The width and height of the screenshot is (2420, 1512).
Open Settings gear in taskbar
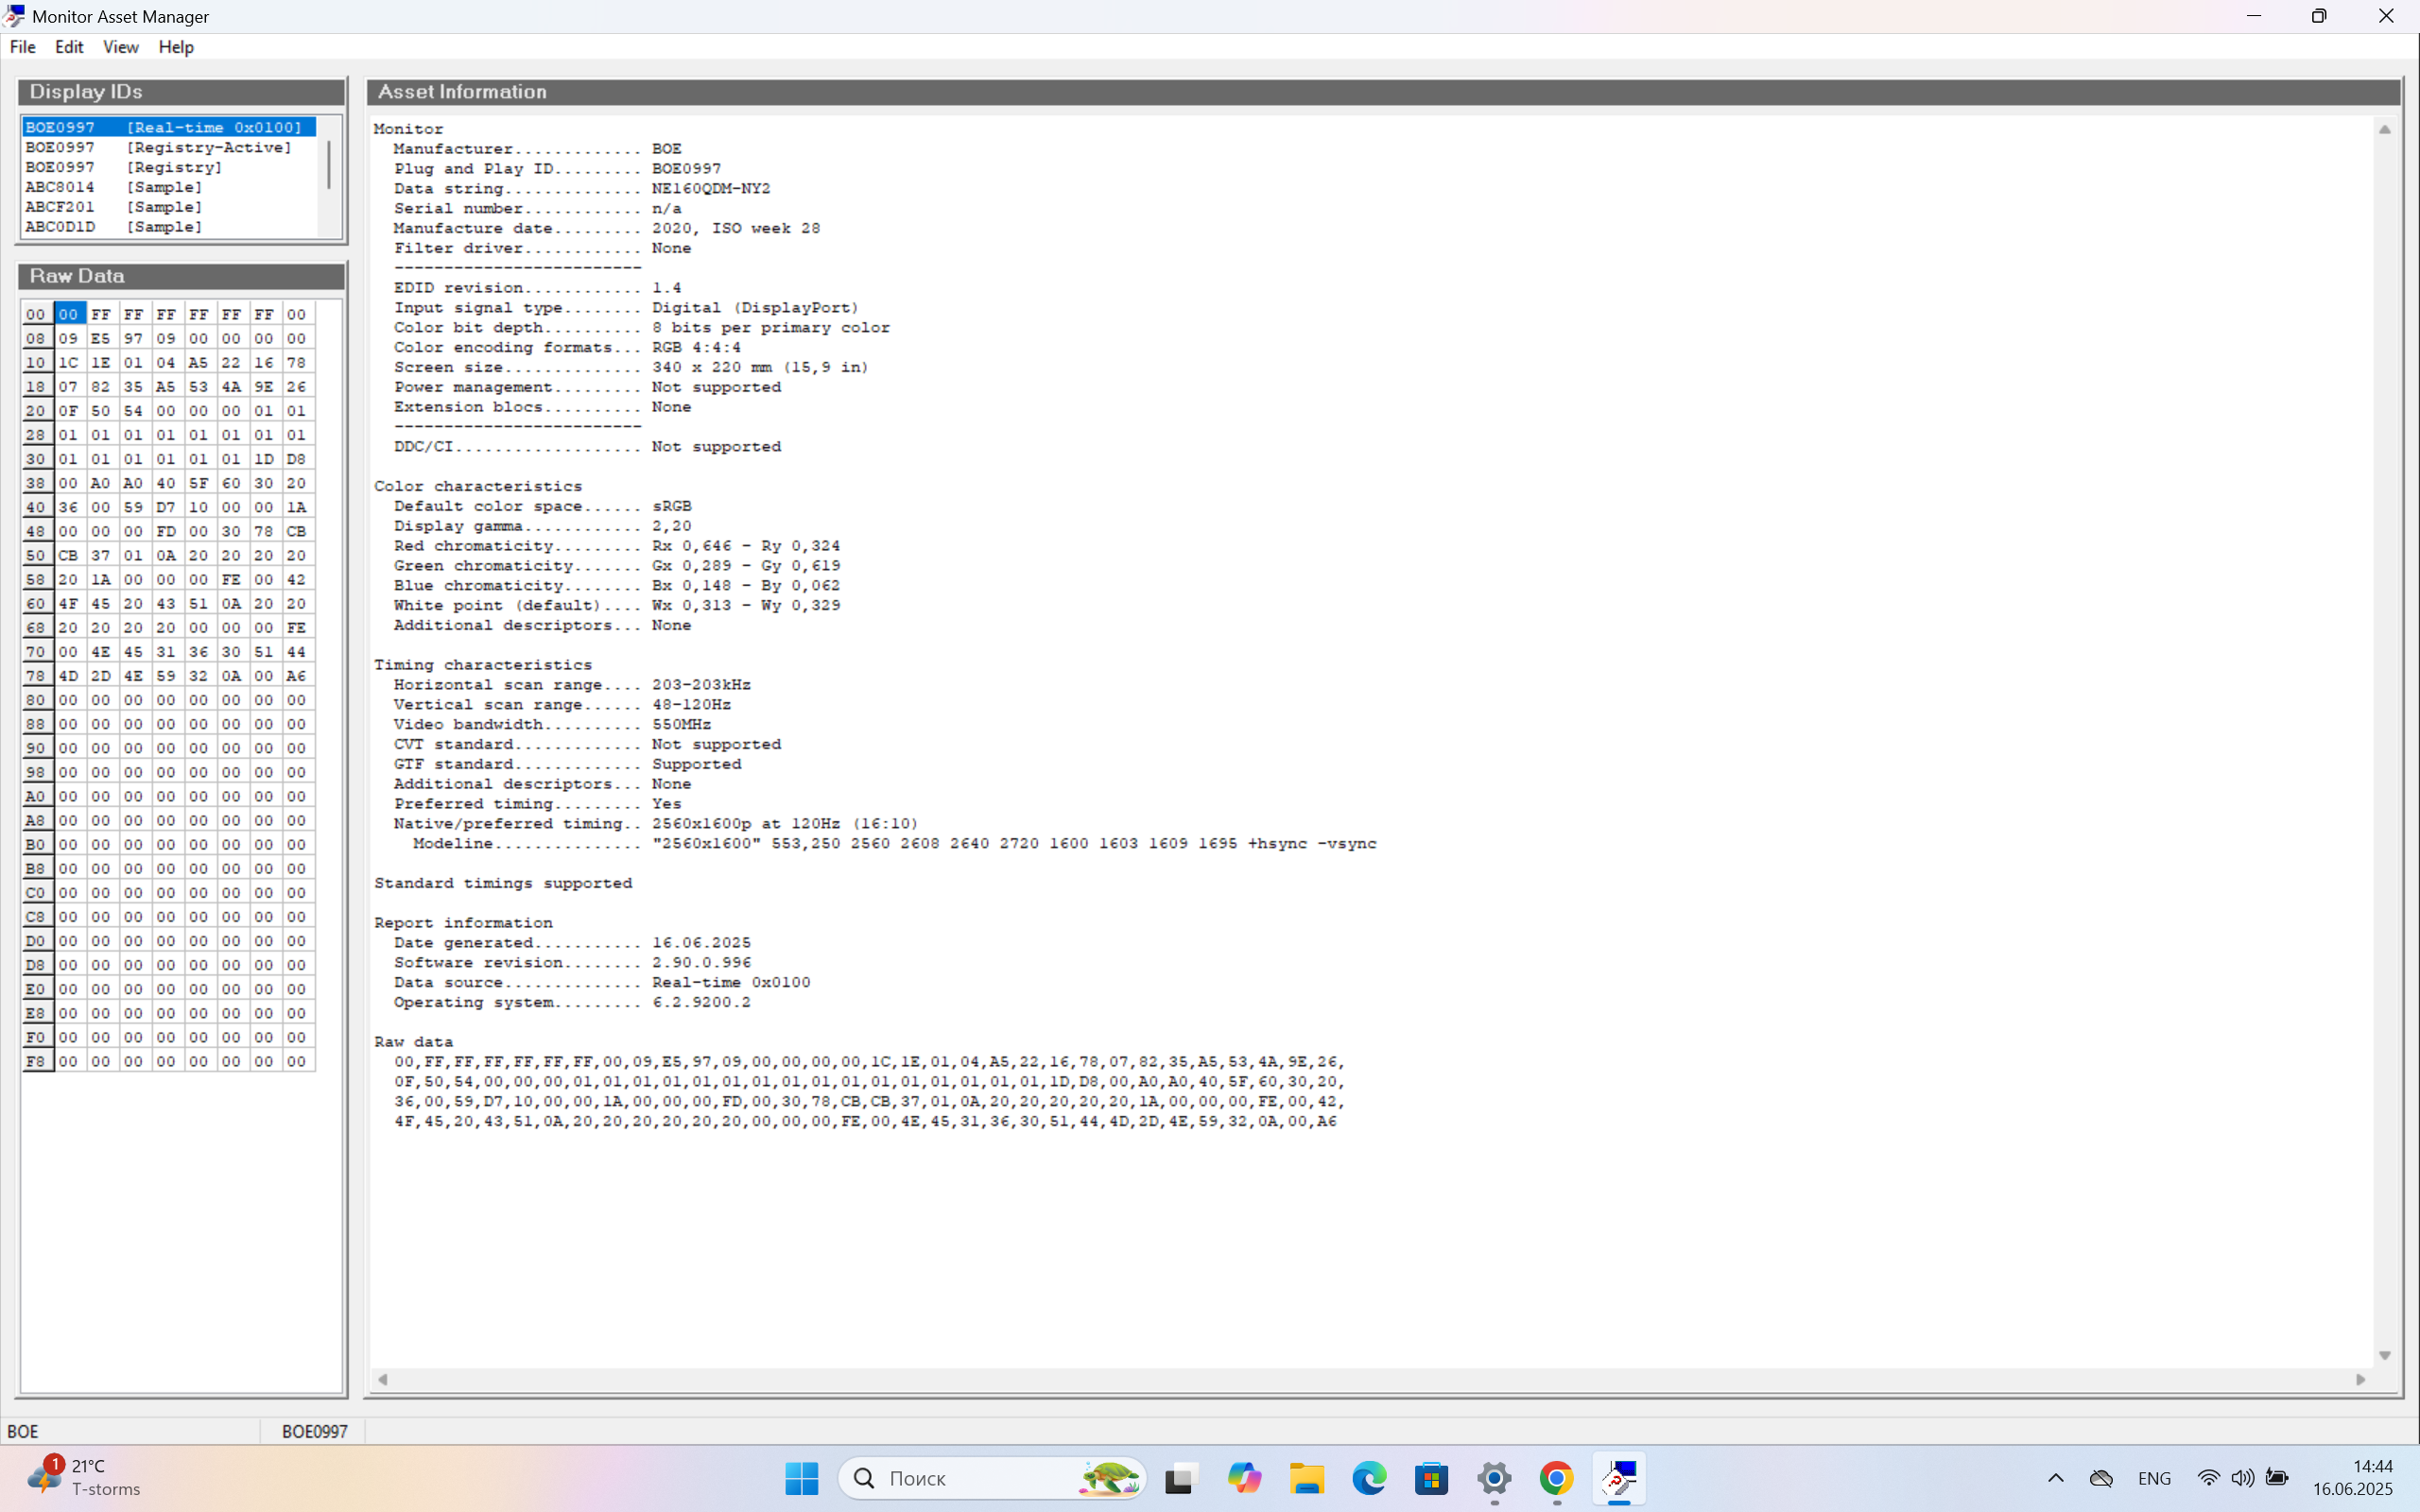(x=1494, y=1478)
